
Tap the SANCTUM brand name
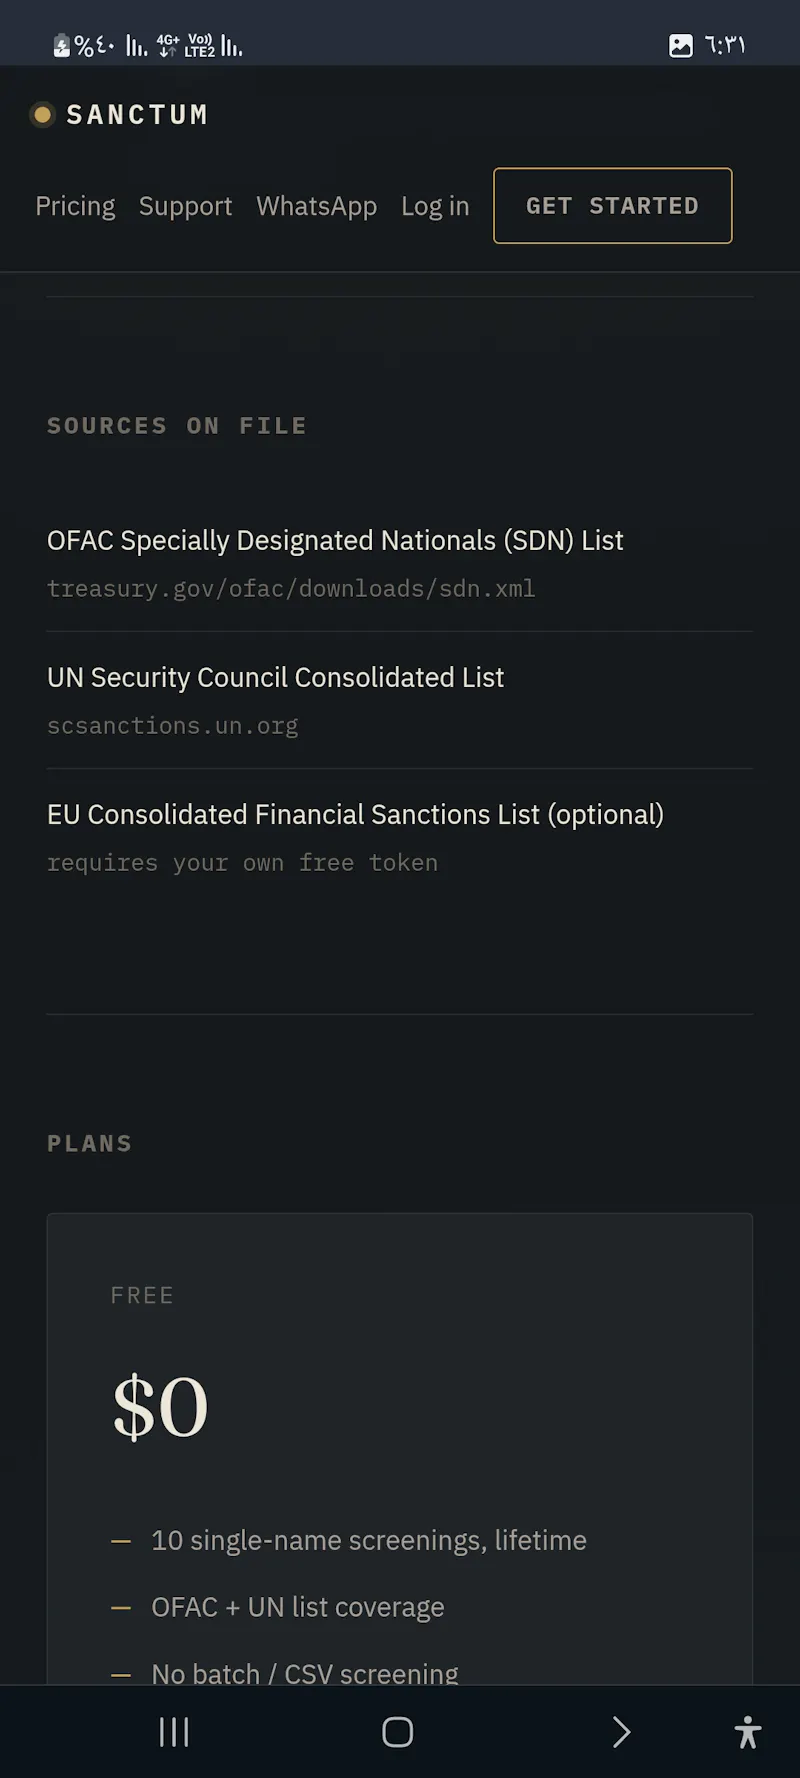coord(137,115)
